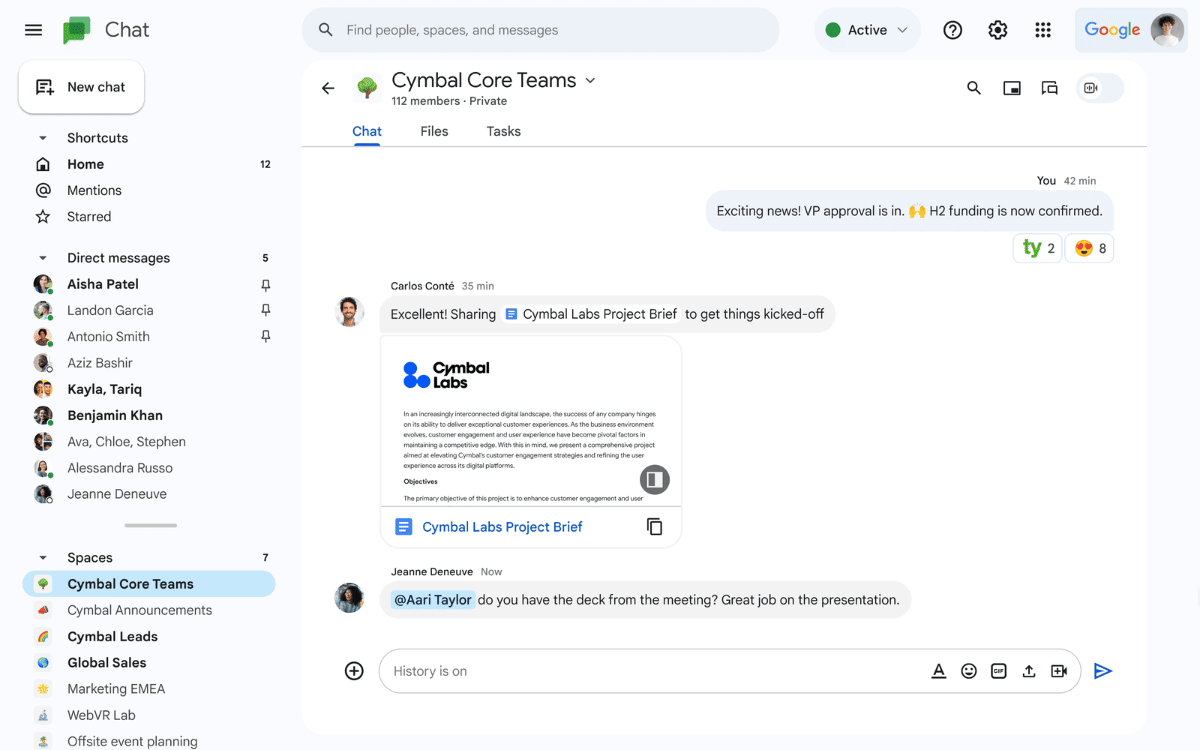Open the Cymbal Labs Project Brief document link
The width and height of the screenshot is (1200, 750).
[501, 526]
